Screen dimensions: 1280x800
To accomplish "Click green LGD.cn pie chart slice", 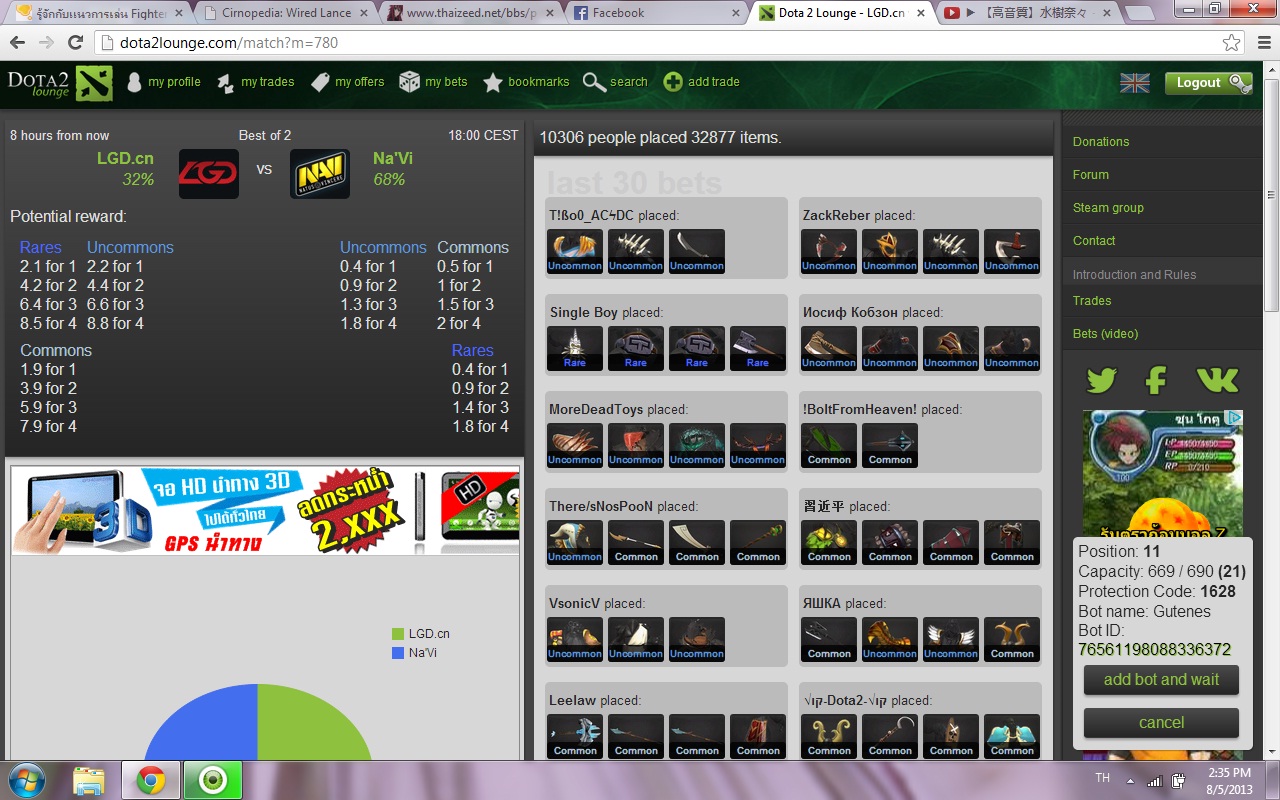I will pos(310,725).
